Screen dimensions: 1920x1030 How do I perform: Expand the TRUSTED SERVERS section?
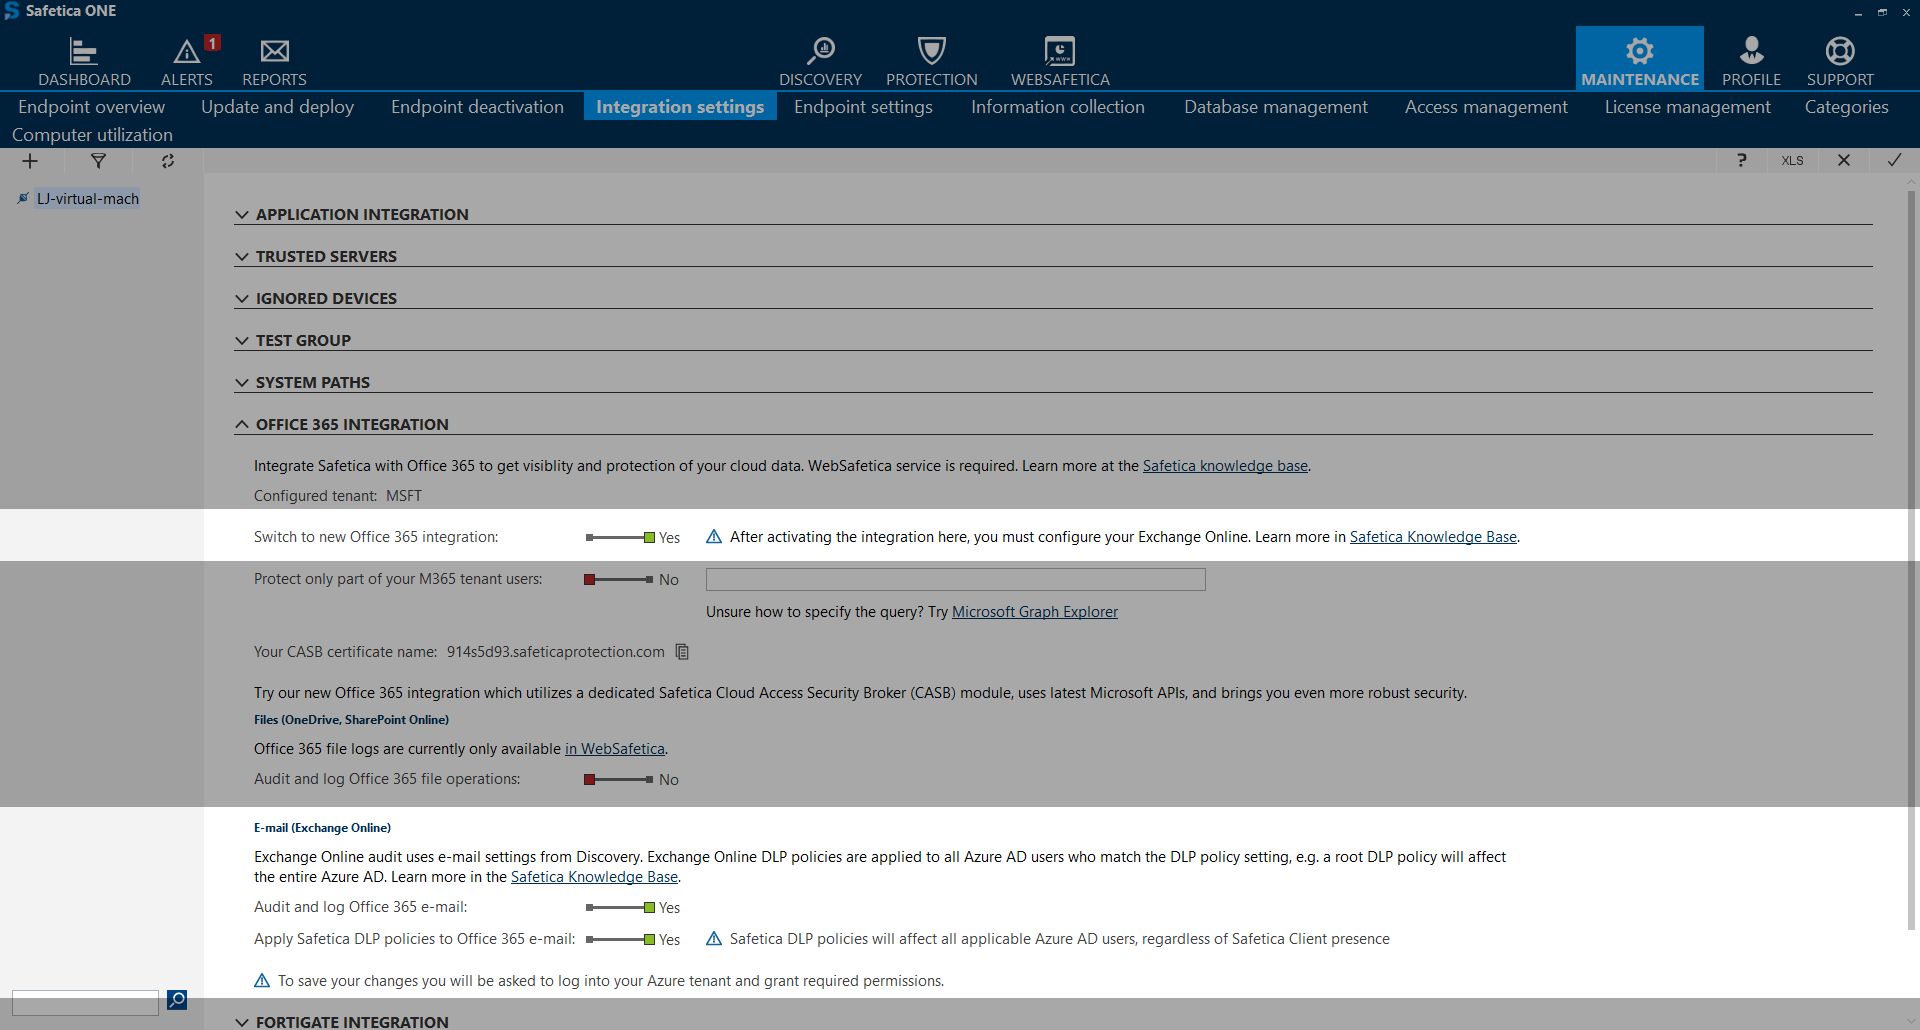(x=326, y=256)
